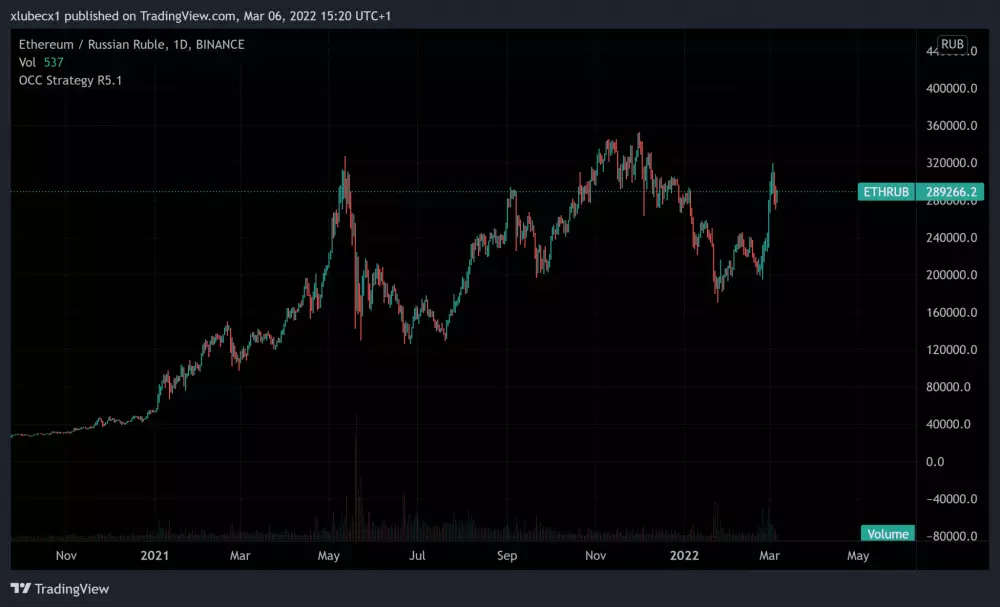Image resolution: width=1000 pixels, height=607 pixels.
Task: Toggle the ETHRUB last price label
Action: (885, 192)
